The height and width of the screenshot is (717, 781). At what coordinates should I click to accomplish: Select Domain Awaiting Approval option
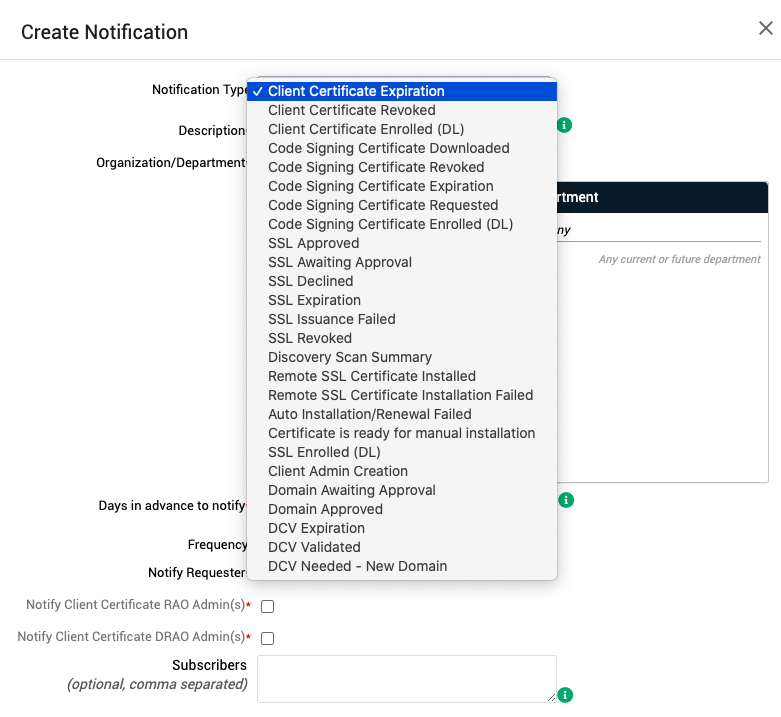click(352, 490)
